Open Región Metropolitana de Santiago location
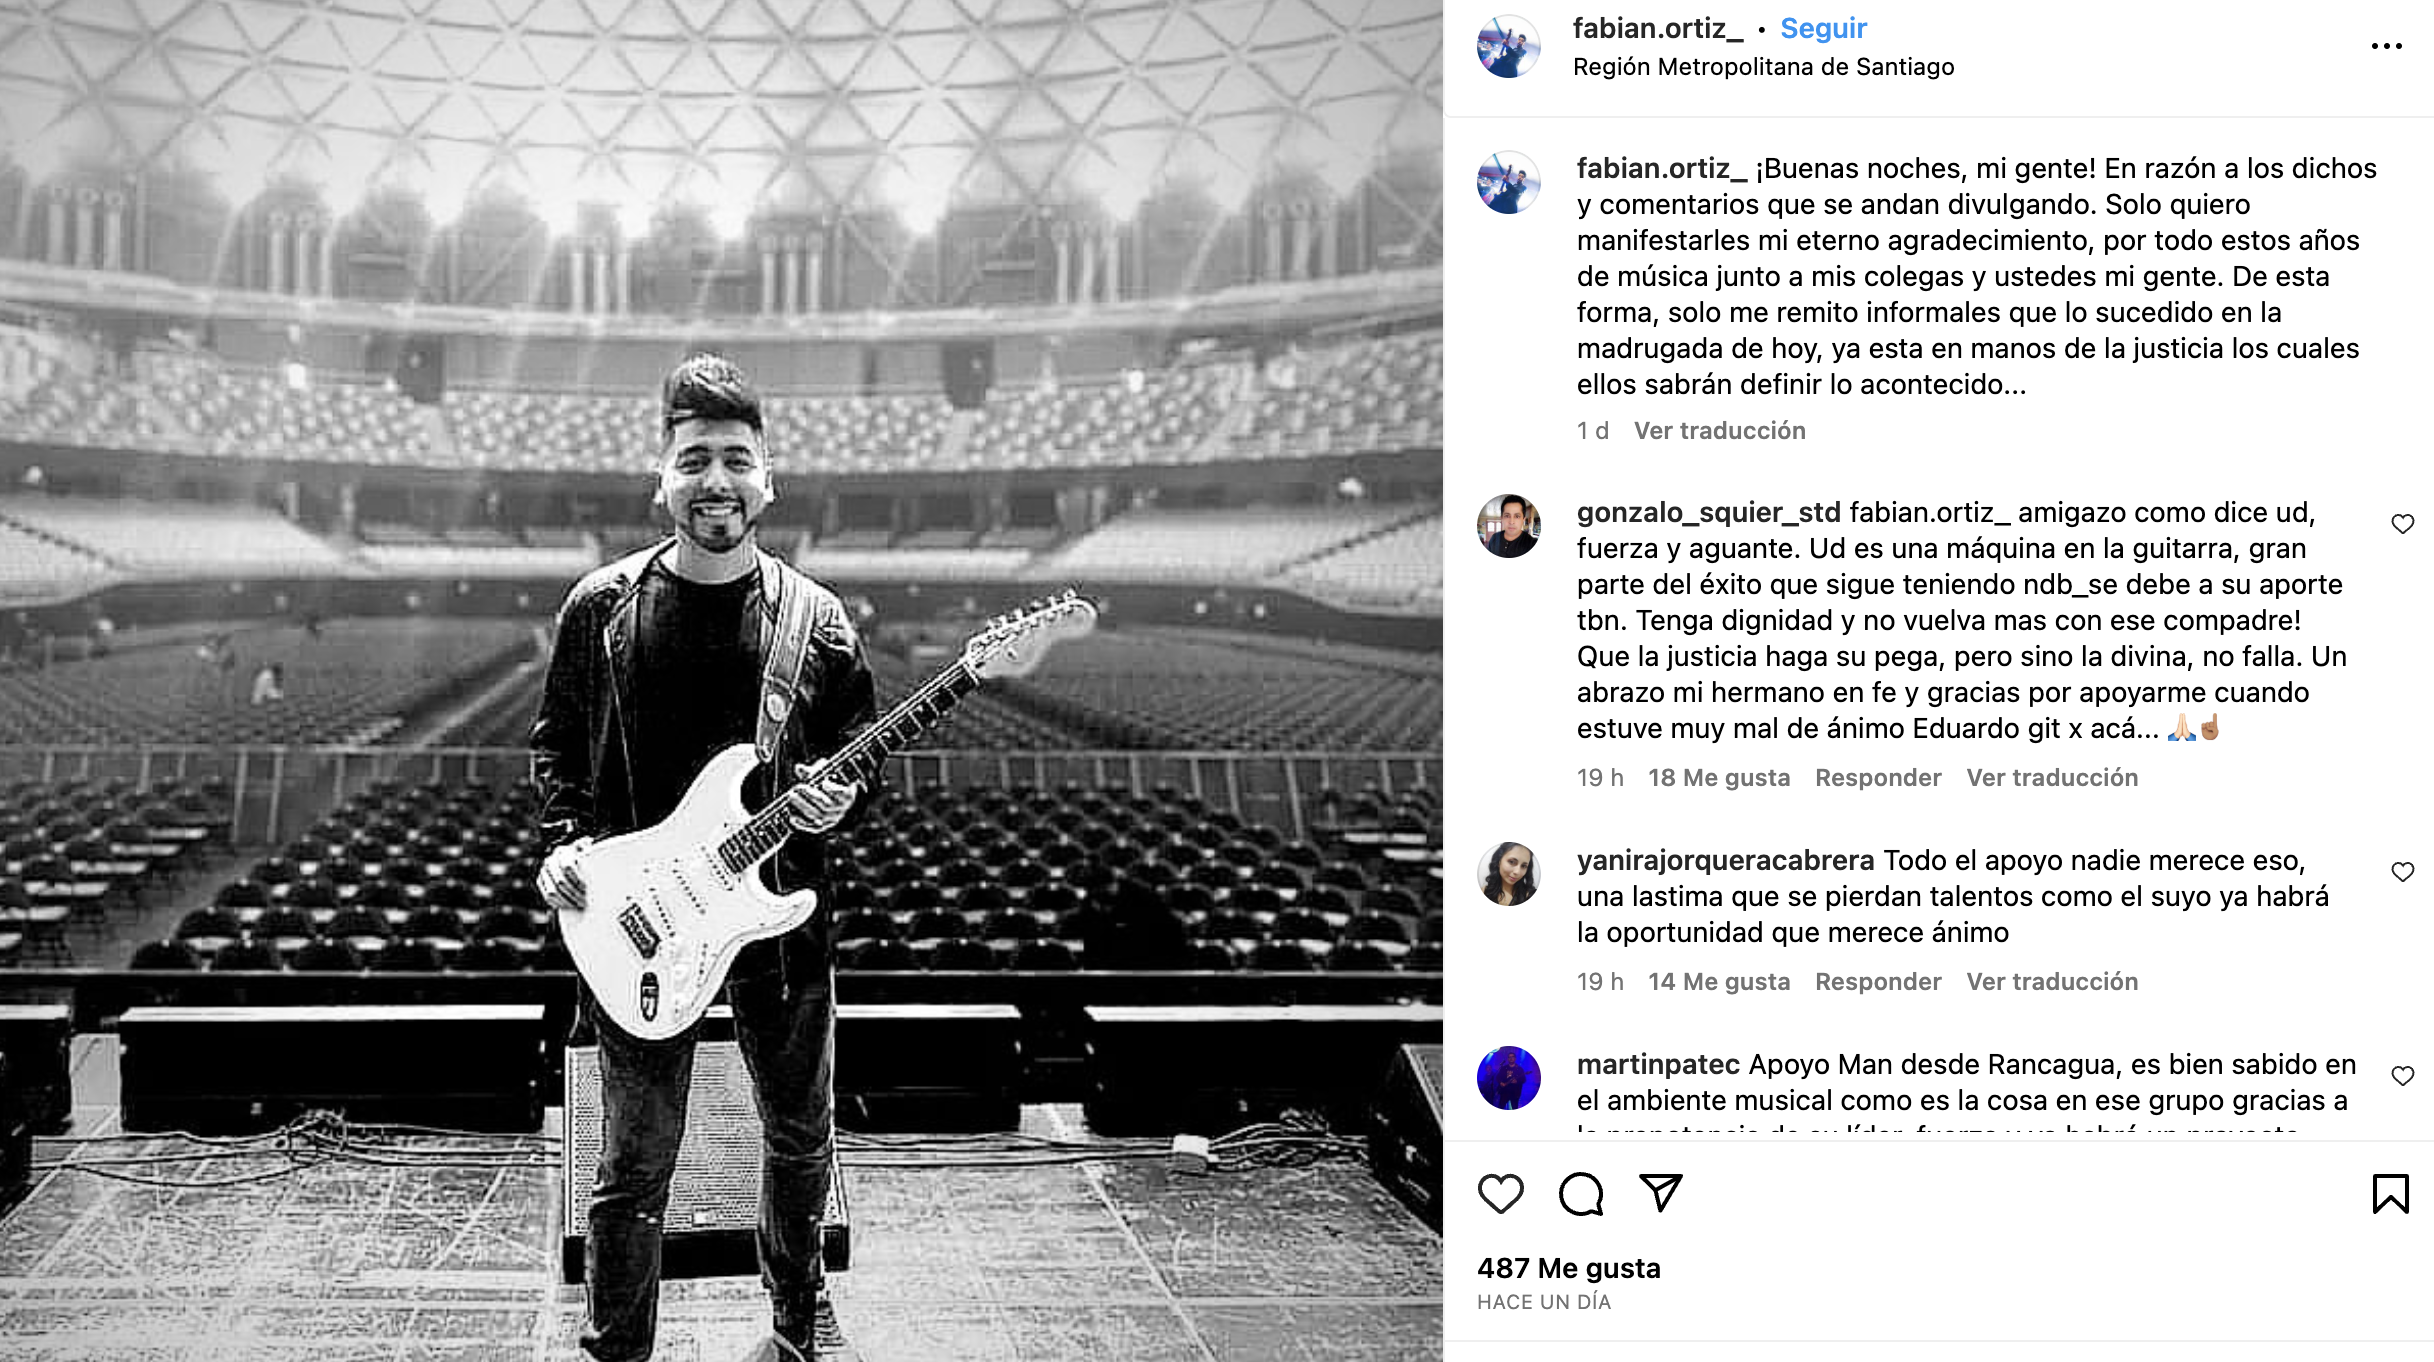 tap(1763, 67)
